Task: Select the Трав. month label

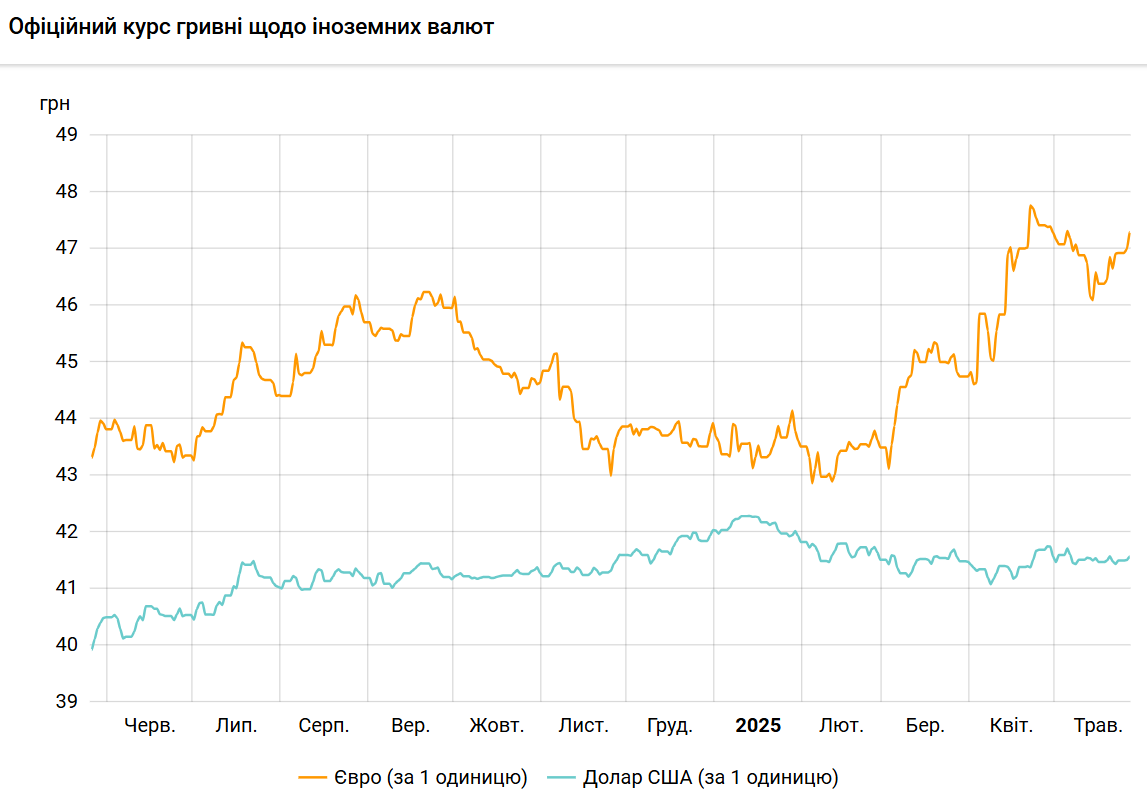Action: 1098,726
